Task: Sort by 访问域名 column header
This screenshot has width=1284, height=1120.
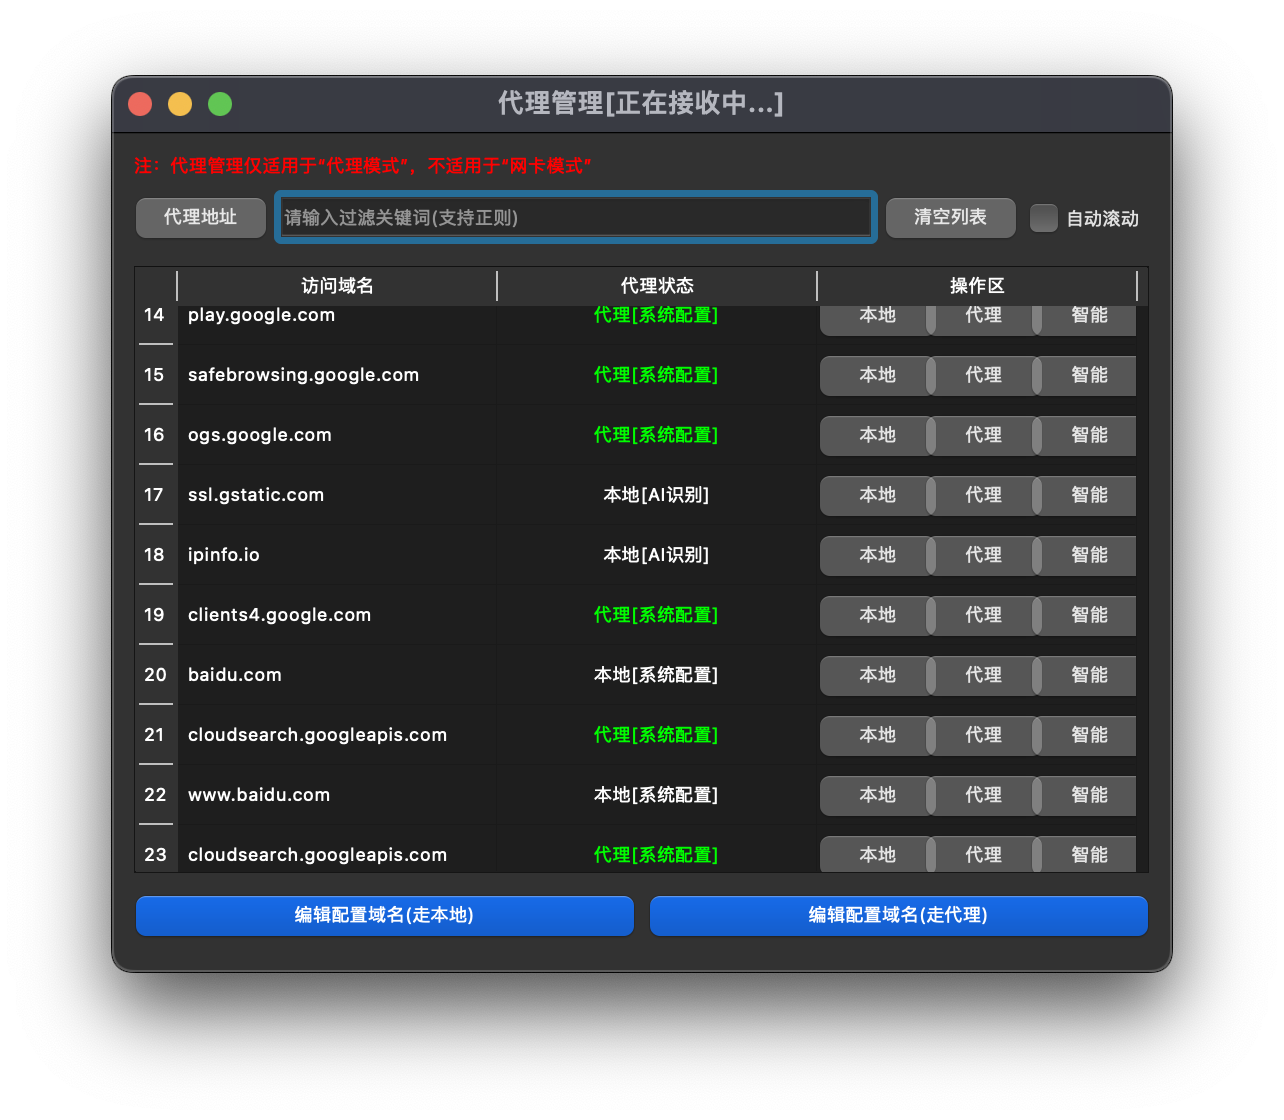Action: tap(337, 286)
